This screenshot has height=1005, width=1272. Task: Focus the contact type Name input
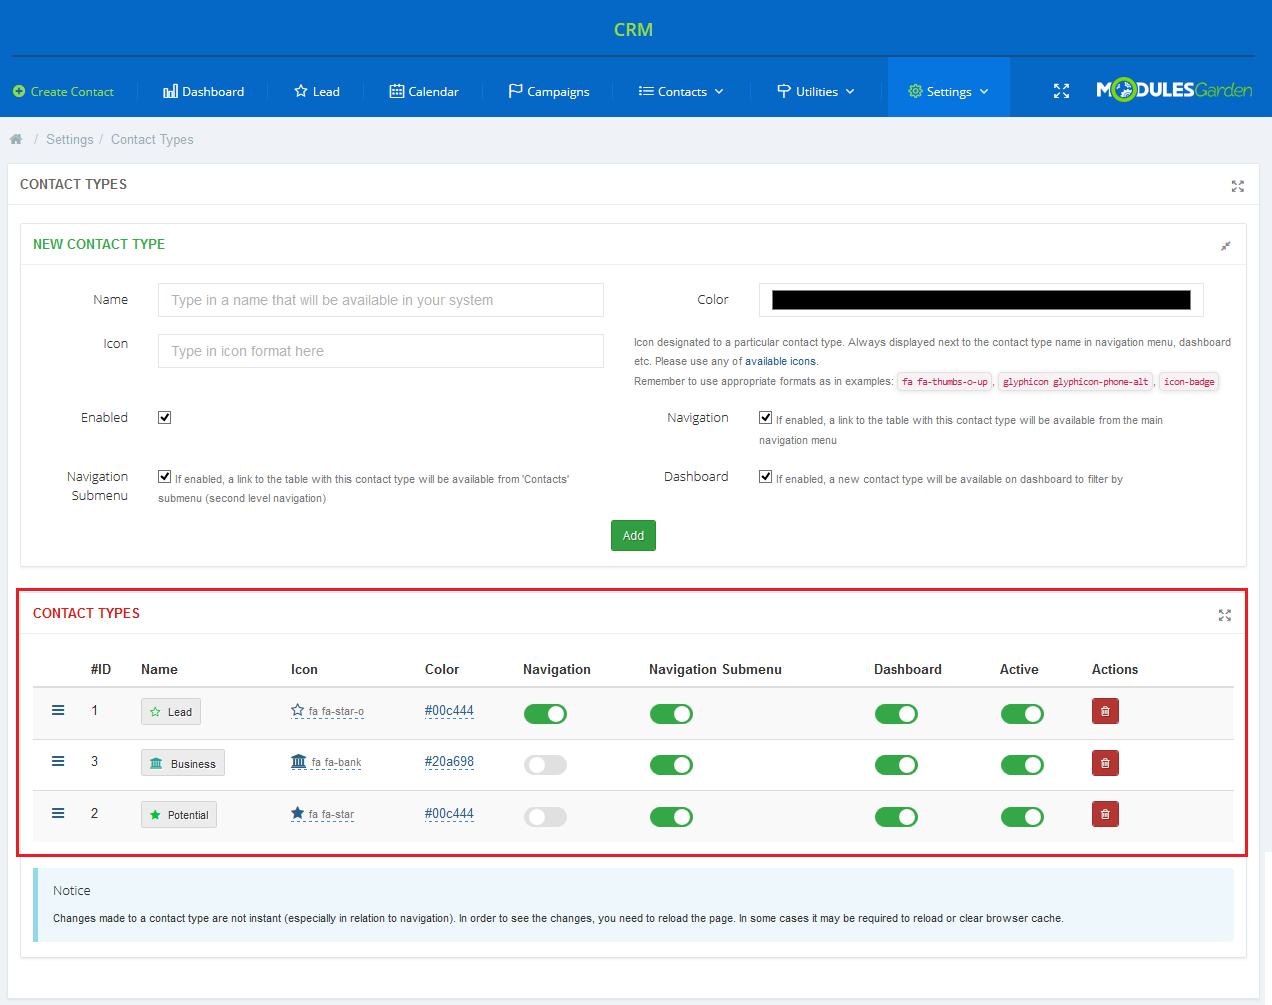[x=381, y=300]
